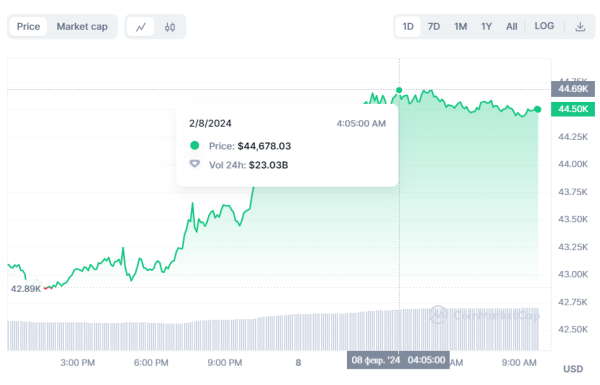Click the 6:00 PM time axis label

coord(151,362)
